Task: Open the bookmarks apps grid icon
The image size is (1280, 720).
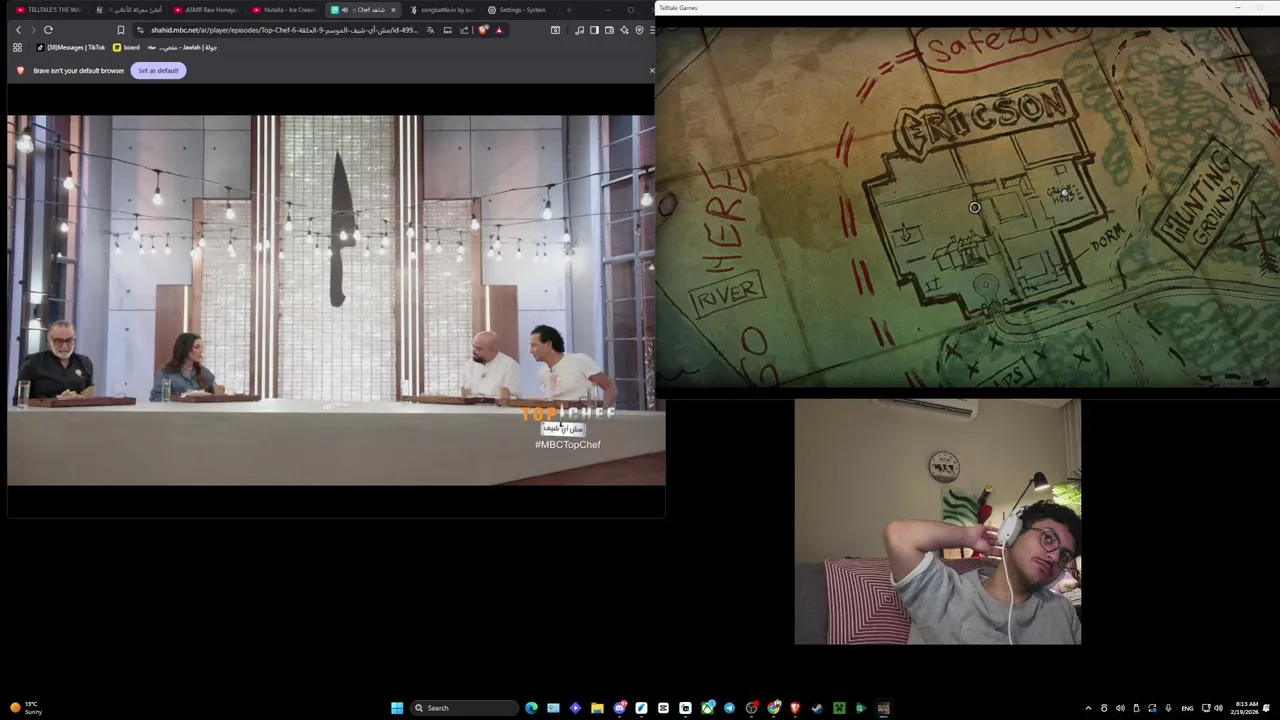Action: tap(17, 47)
